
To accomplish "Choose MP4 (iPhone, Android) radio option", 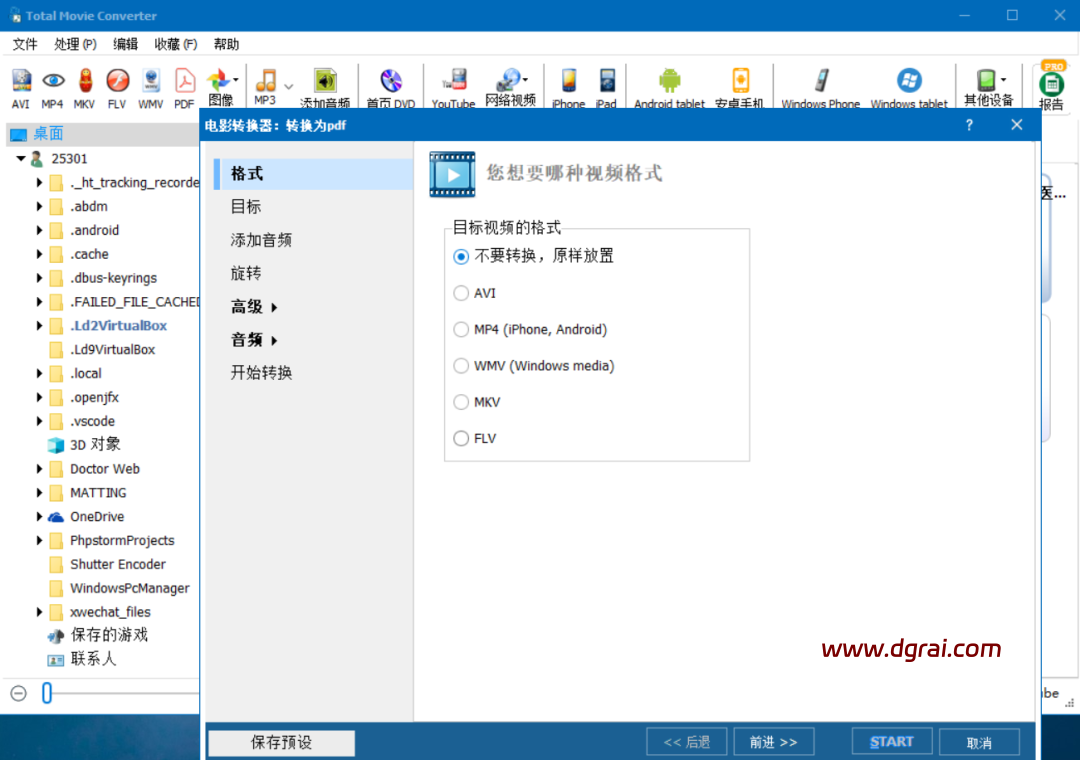I will (461, 329).
